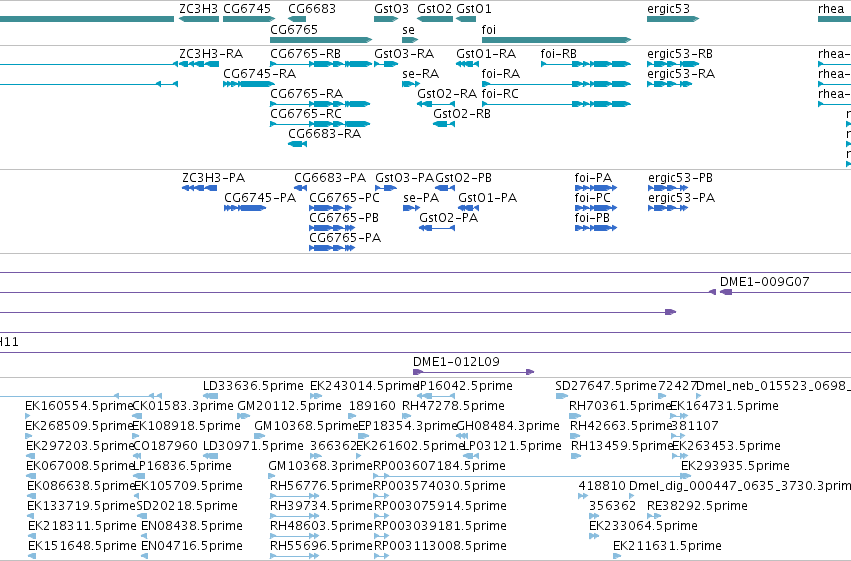This screenshot has width=851, height=561.
Task: Click the GstO2-RA transcript
Action: pyautogui.click(x=435, y=104)
